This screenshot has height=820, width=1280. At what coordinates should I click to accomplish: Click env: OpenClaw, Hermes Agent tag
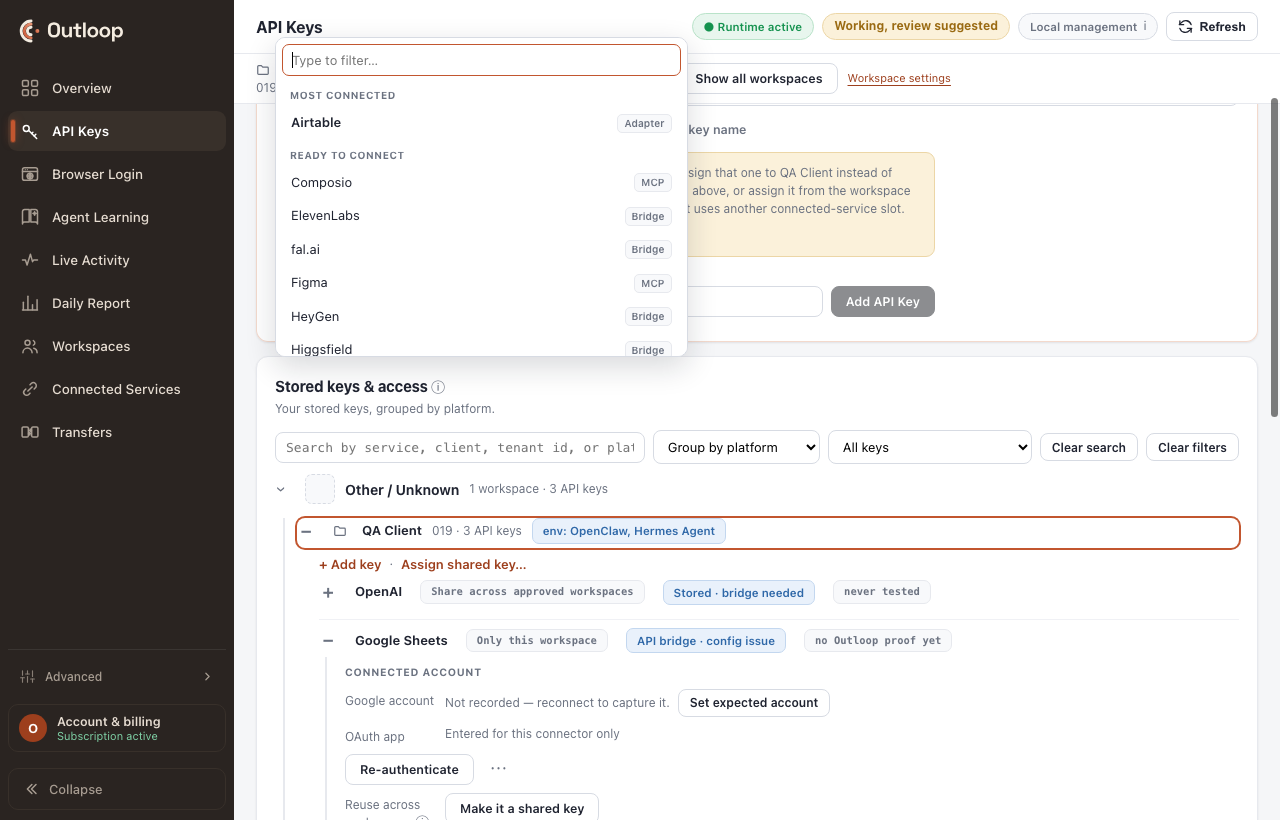629,531
